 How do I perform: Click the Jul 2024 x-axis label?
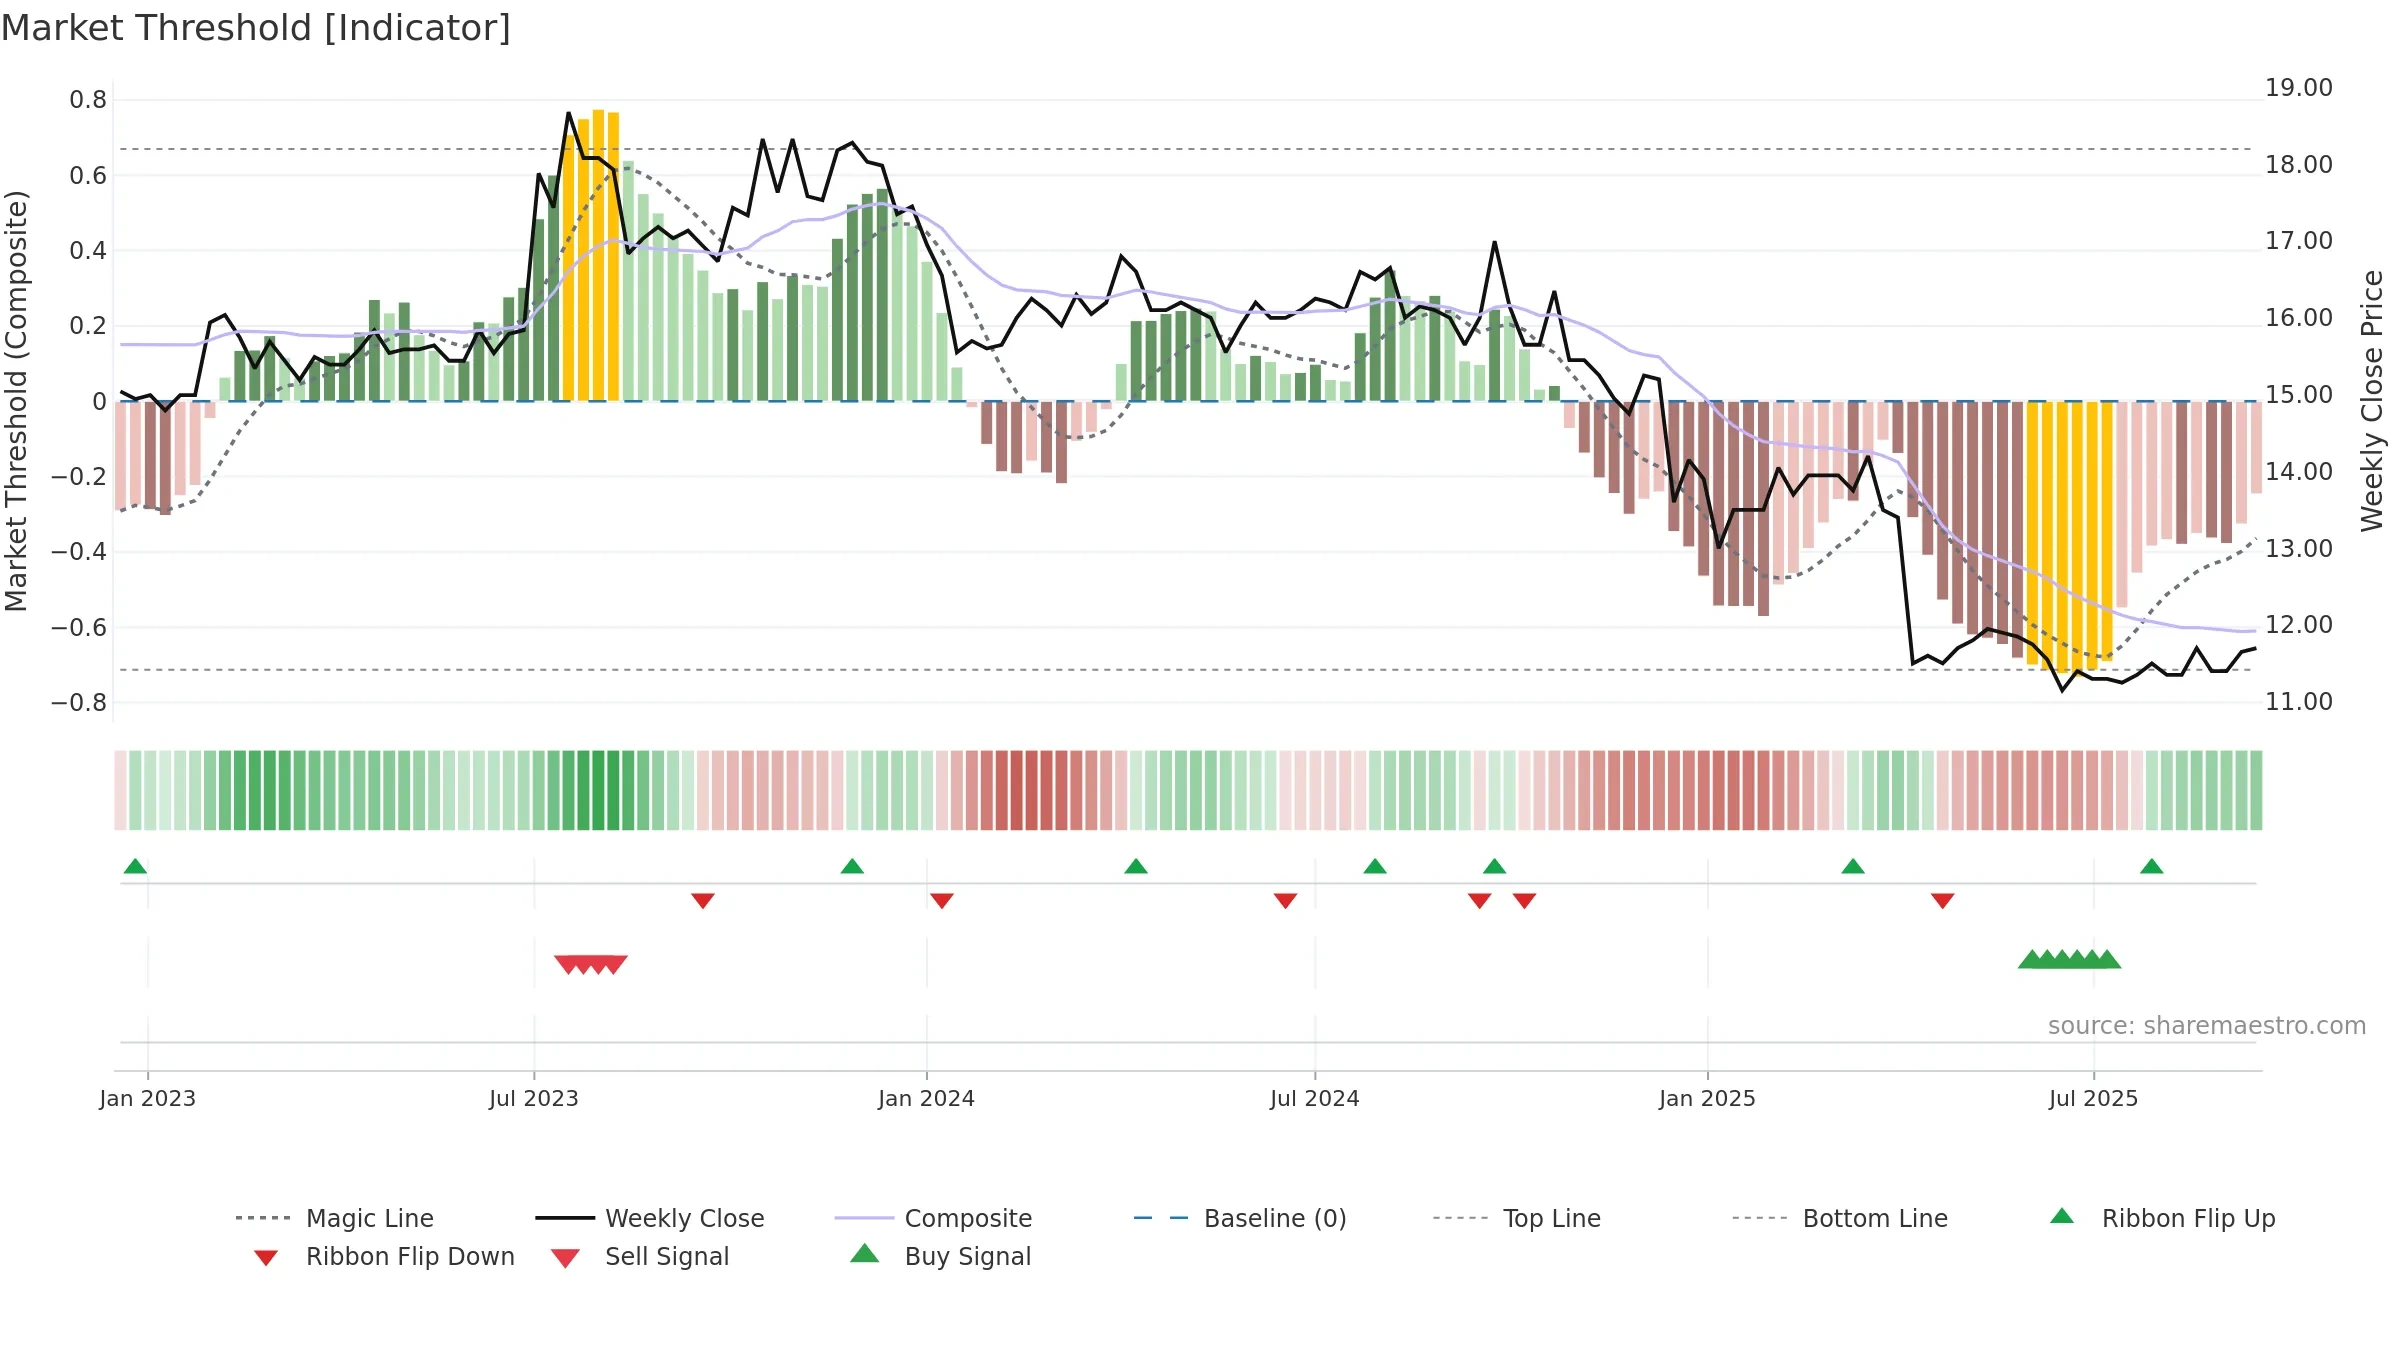pyautogui.click(x=1315, y=1098)
